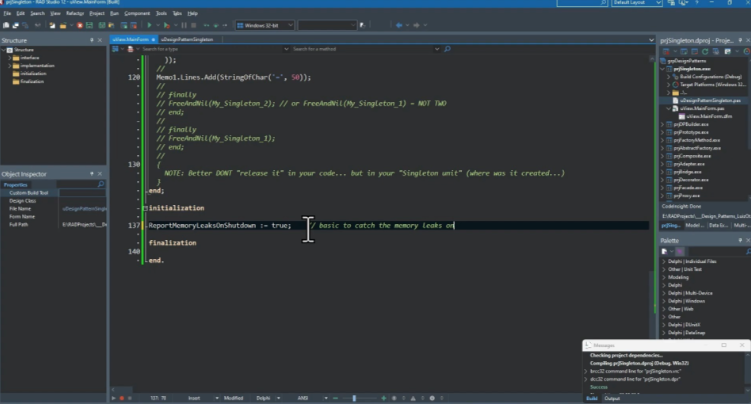Image resolution: width=751 pixels, height=404 pixels.
Task: Open the Windows 32-bit platform dropdown
Action: (270, 27)
